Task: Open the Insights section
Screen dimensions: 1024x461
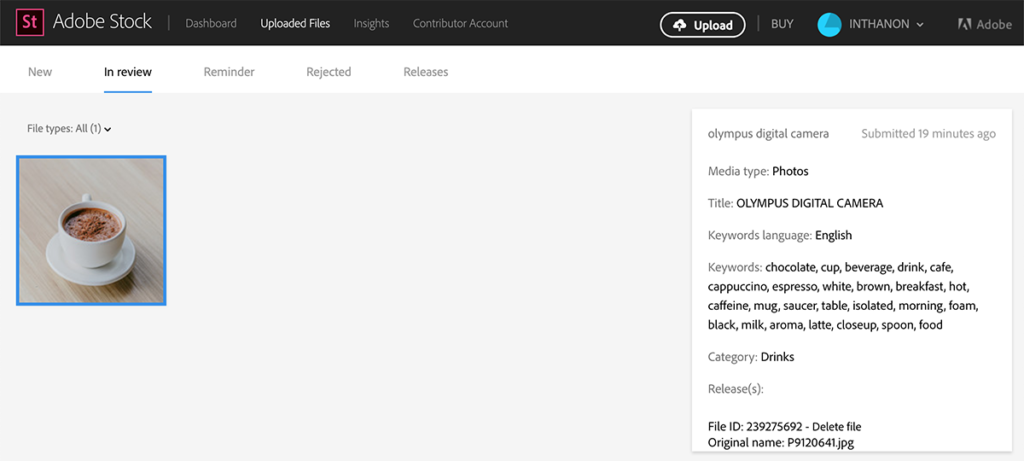Action: pos(371,23)
